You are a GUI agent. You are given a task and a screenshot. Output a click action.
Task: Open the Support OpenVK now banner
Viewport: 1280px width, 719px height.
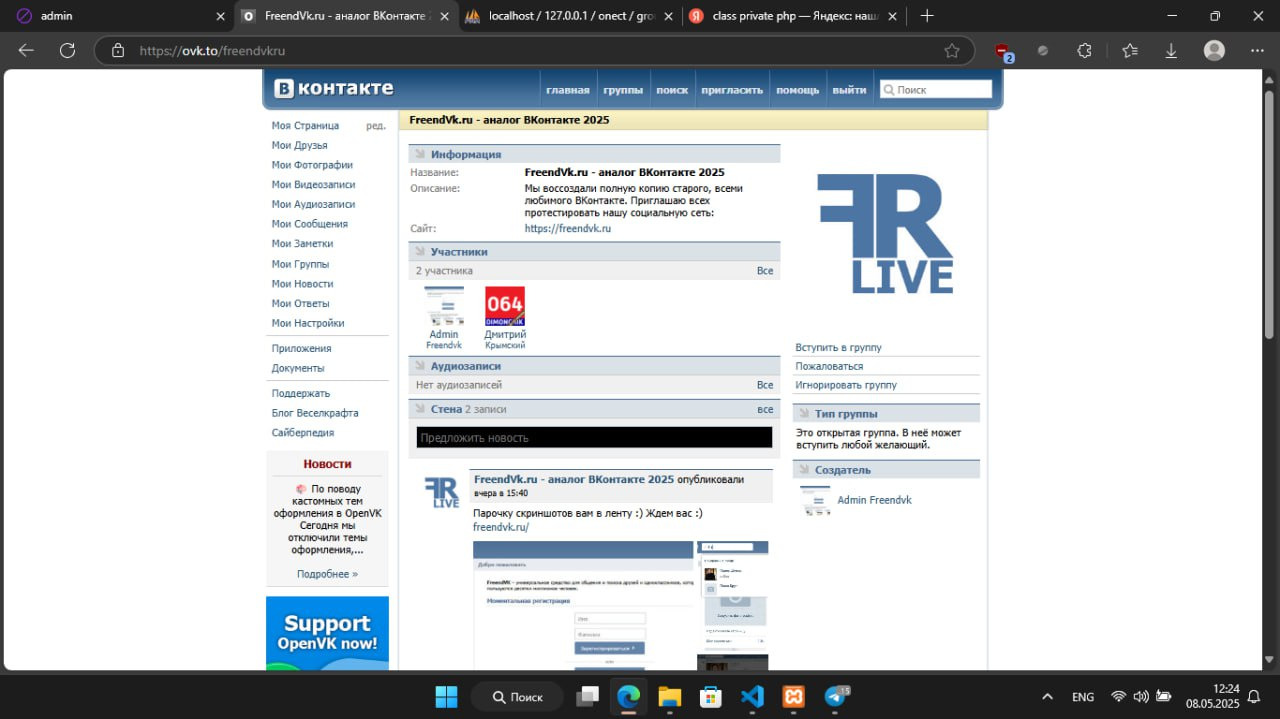click(327, 633)
